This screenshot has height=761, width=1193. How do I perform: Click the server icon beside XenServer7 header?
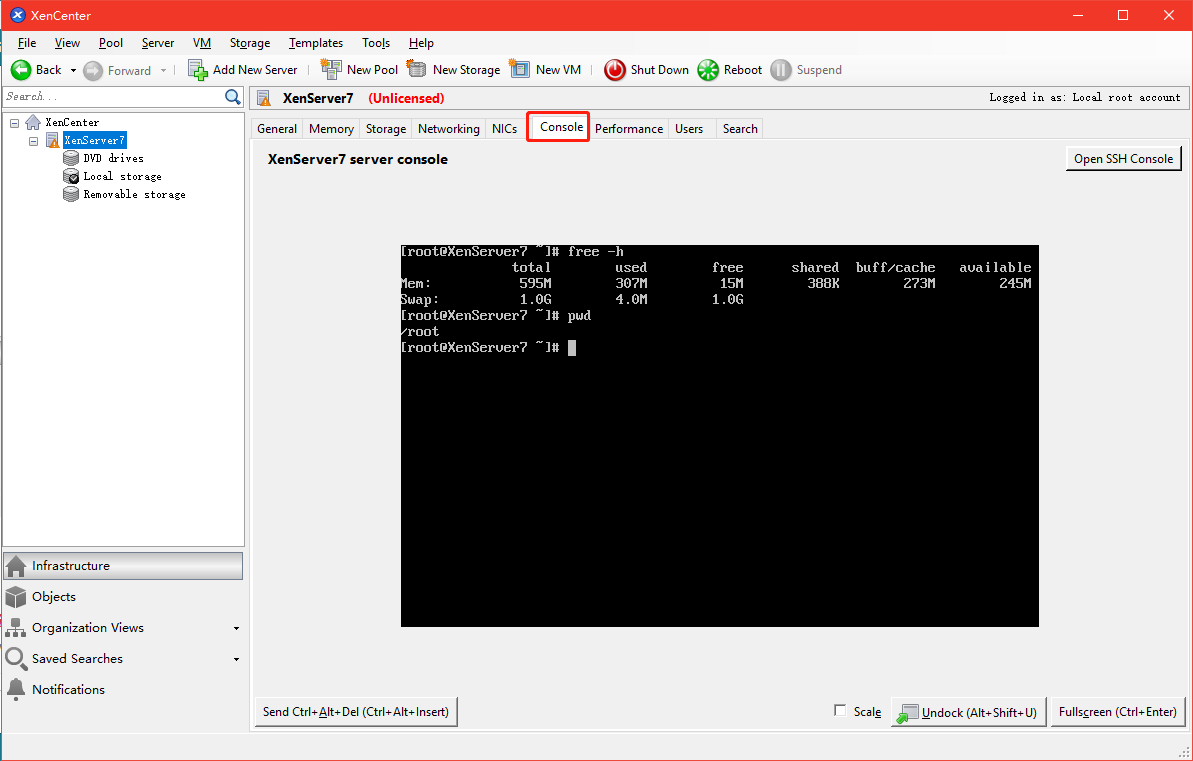point(264,98)
